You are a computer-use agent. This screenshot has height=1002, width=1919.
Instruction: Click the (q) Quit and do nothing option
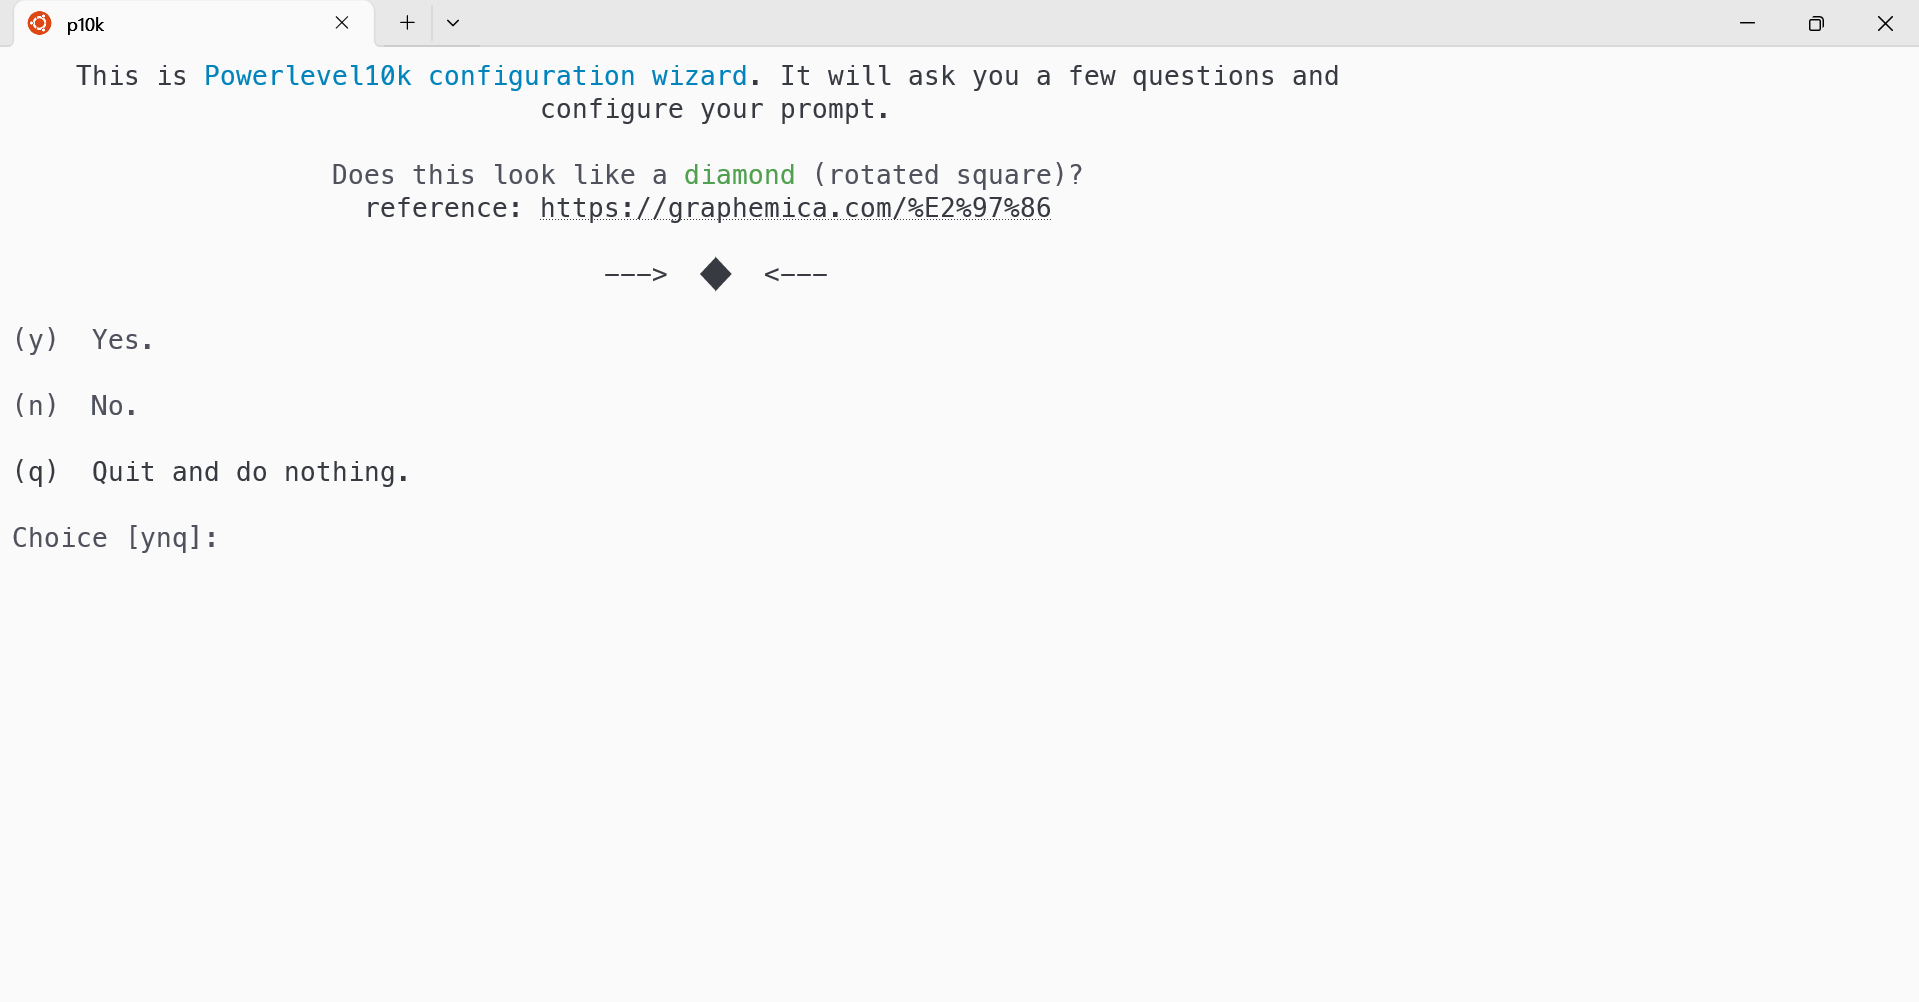(211, 472)
